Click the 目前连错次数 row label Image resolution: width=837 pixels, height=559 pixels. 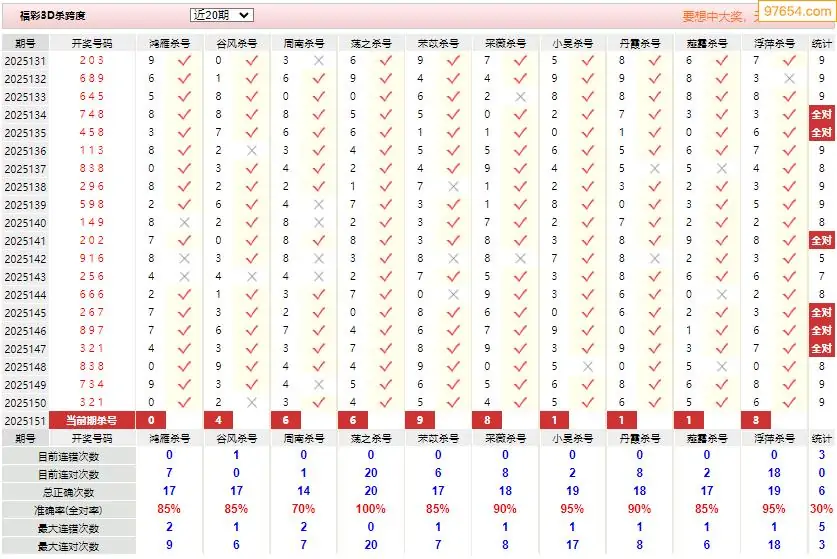pos(68,456)
